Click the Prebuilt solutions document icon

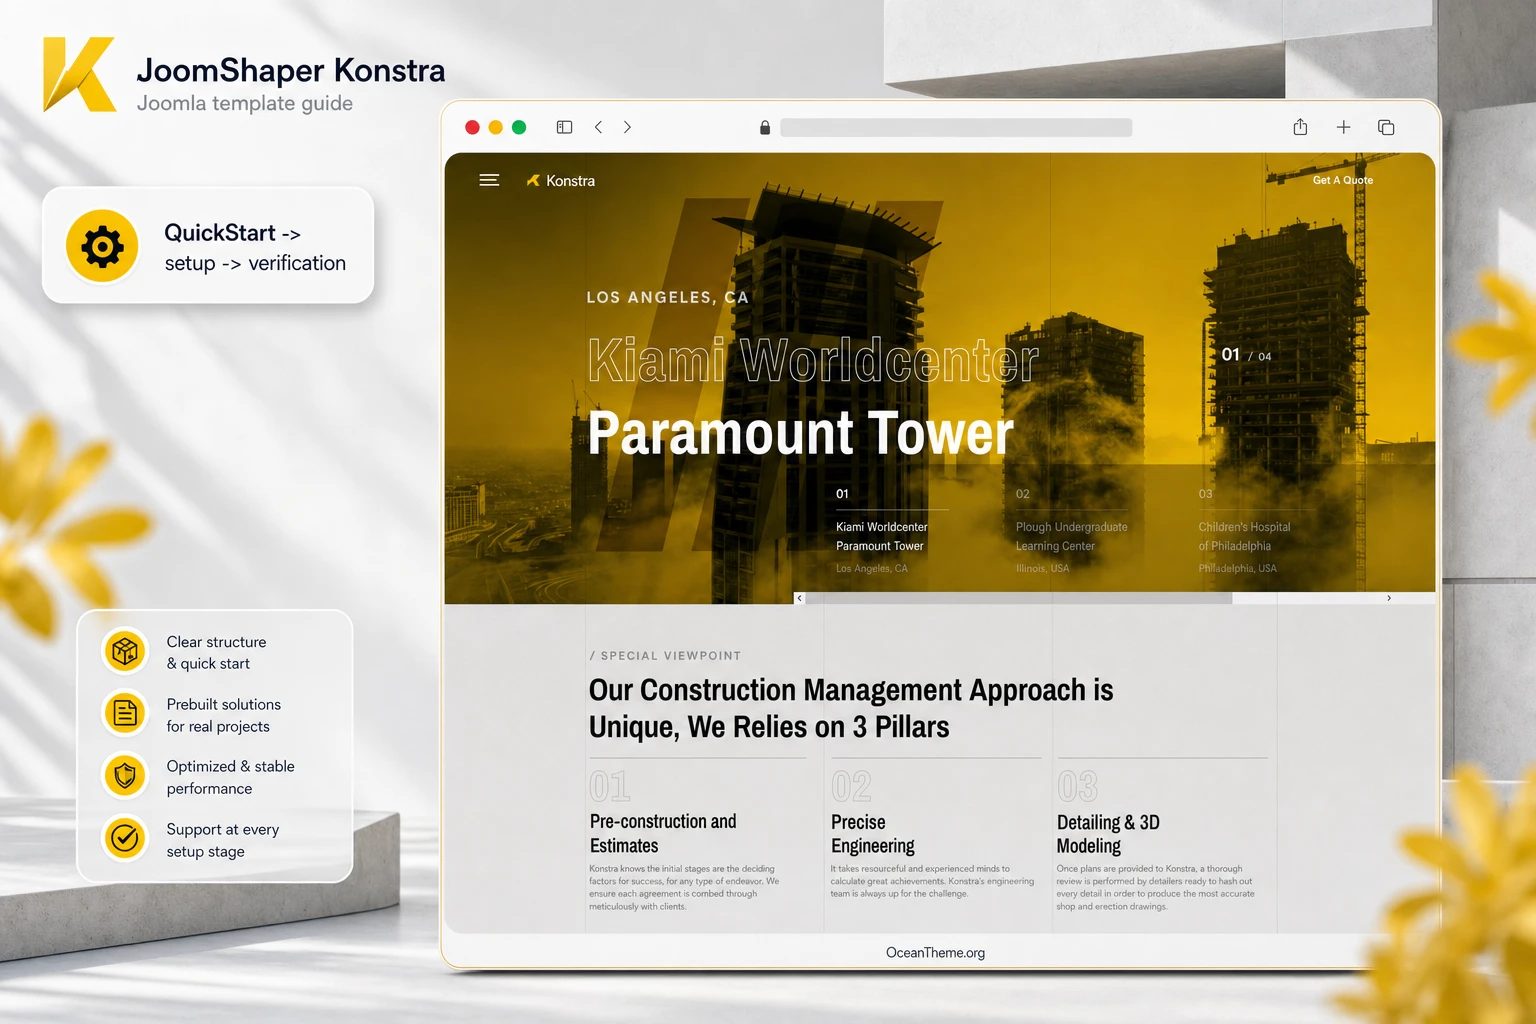coord(125,714)
